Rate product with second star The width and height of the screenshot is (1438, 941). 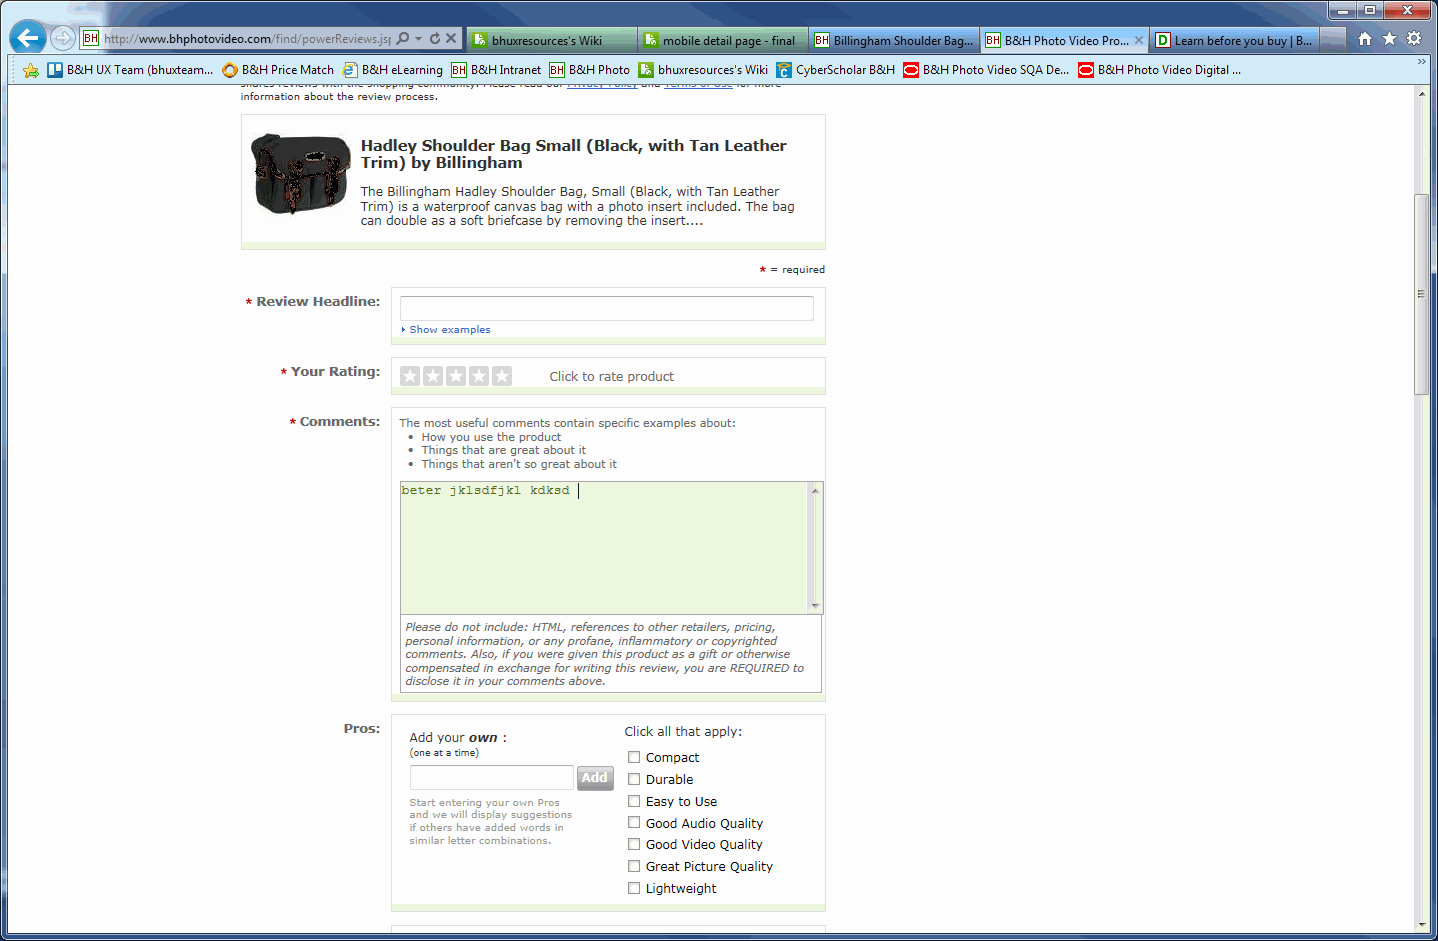coord(433,376)
